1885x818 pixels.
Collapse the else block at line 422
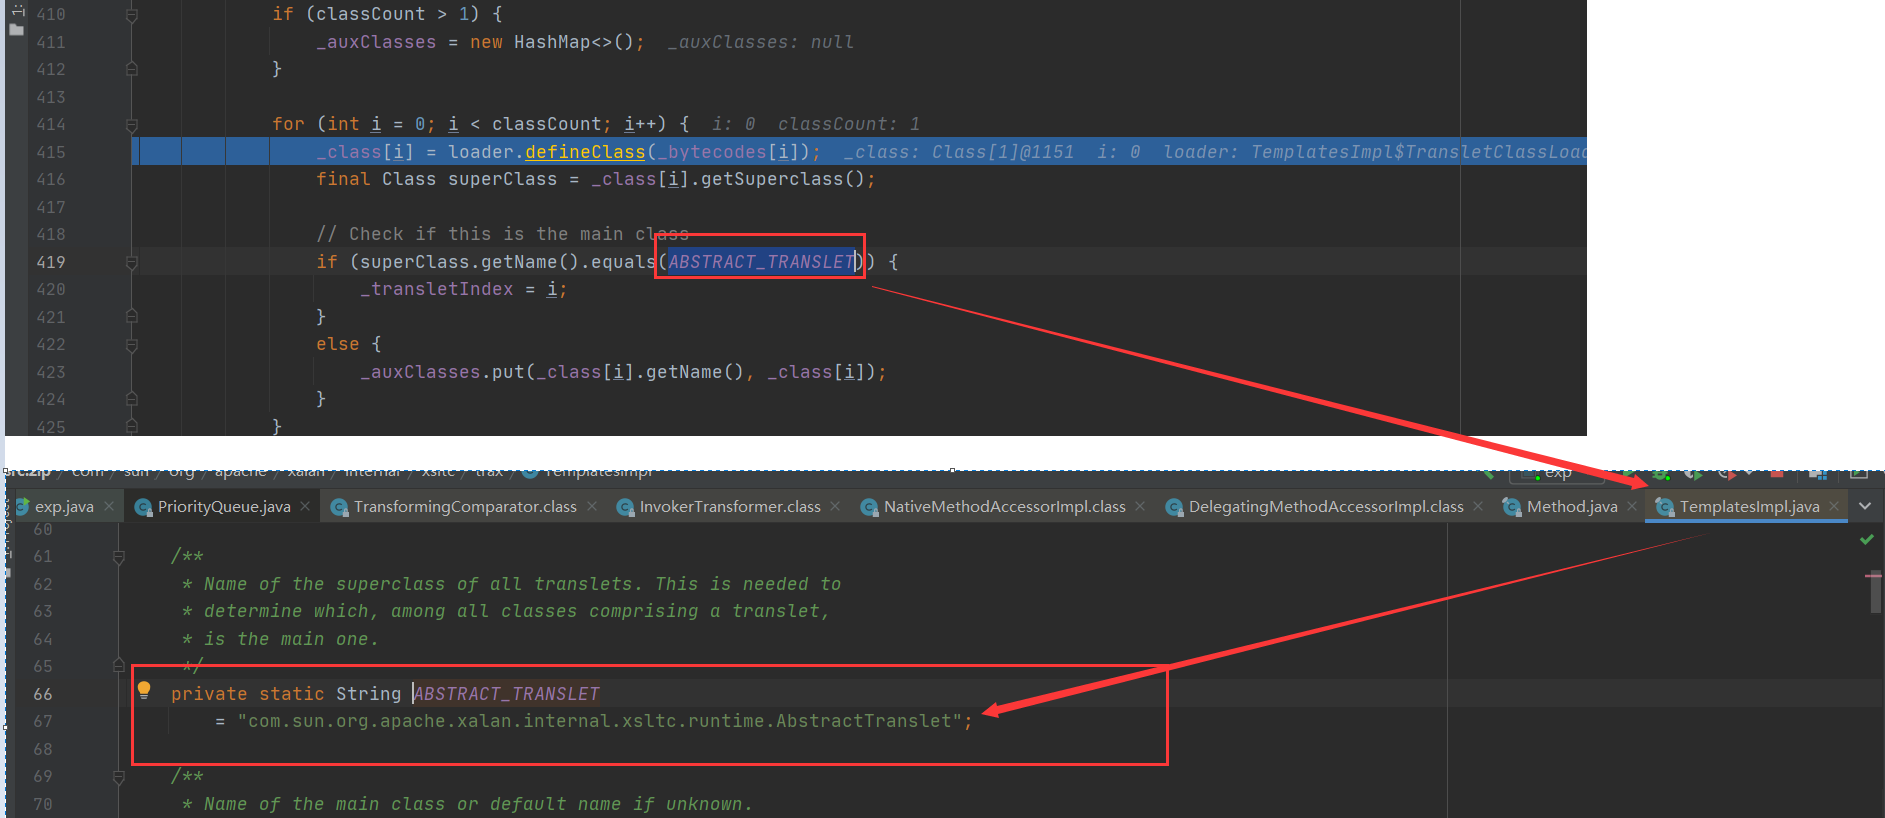pyautogui.click(x=132, y=345)
